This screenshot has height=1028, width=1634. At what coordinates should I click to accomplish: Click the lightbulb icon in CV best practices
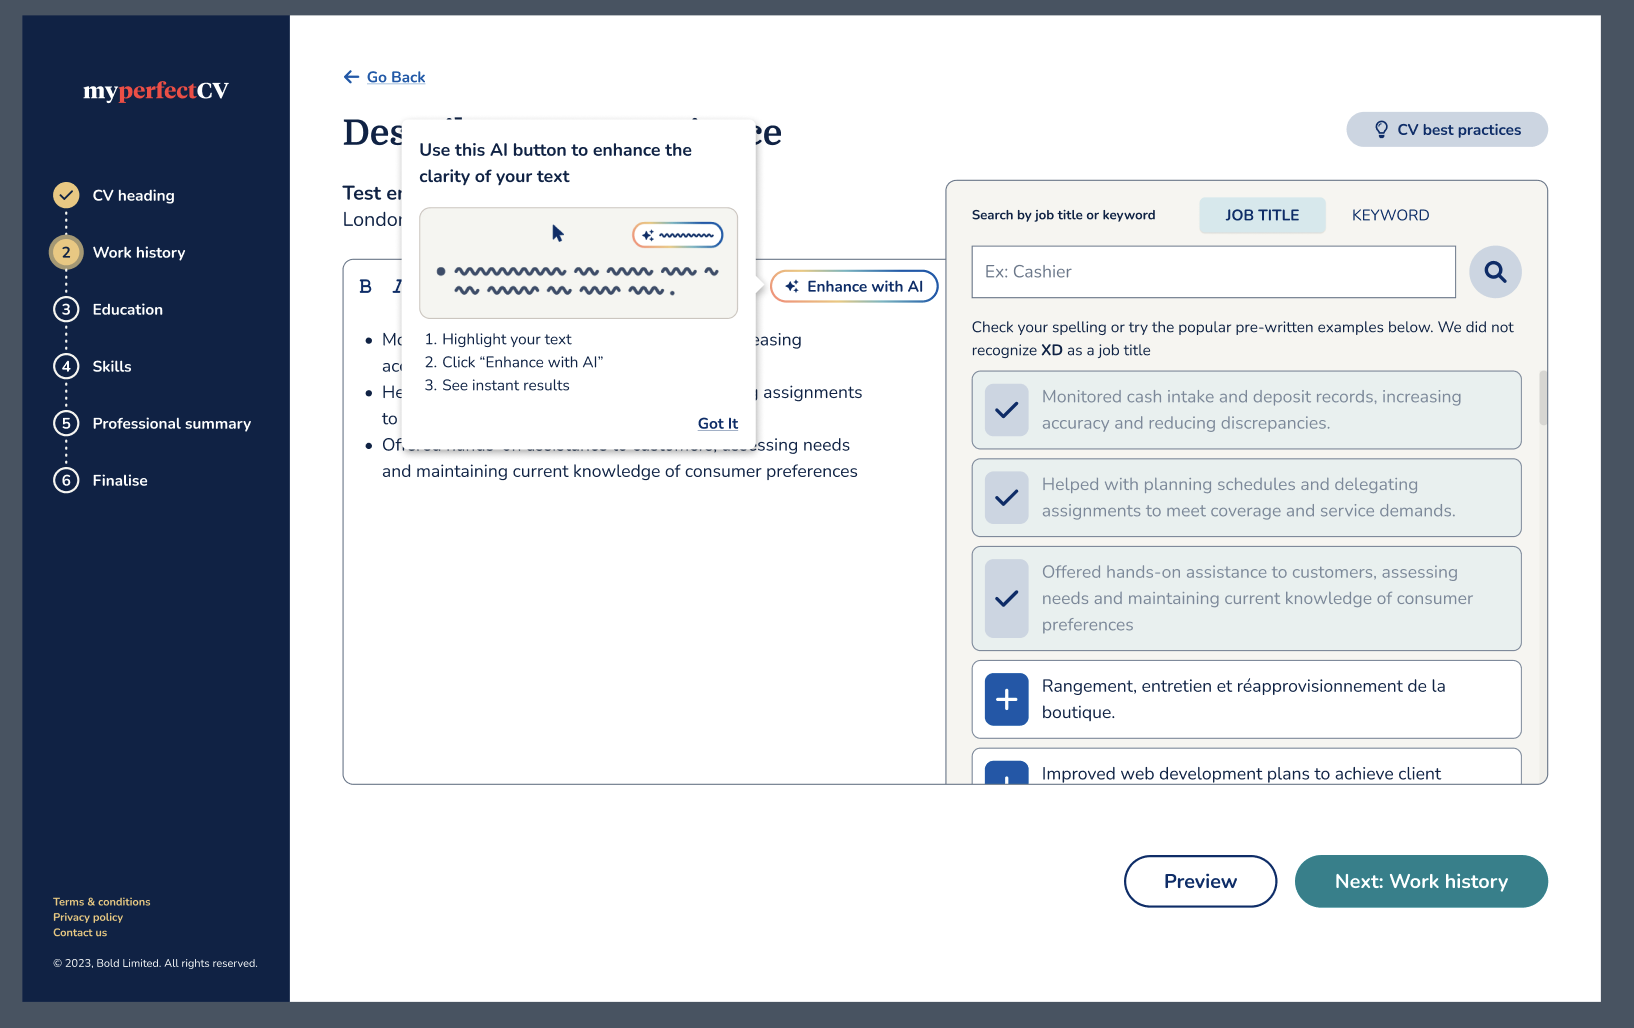[1381, 130]
